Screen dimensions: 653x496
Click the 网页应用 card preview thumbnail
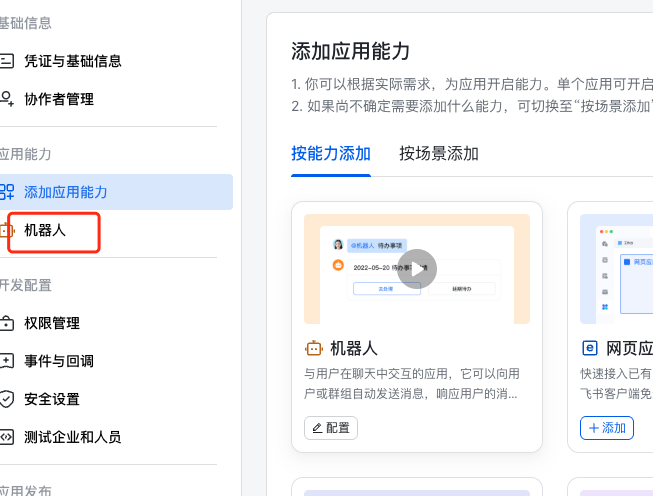coord(616,269)
